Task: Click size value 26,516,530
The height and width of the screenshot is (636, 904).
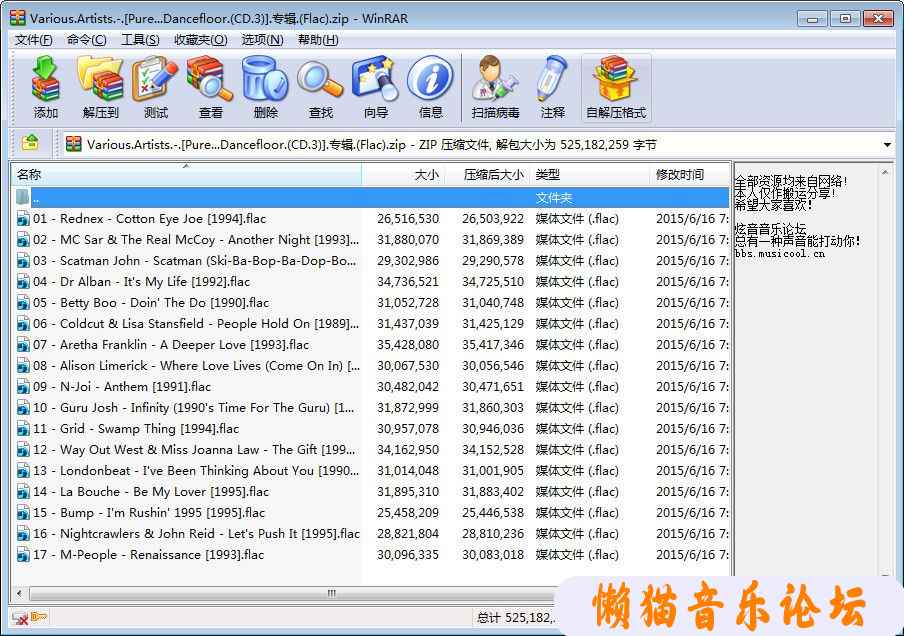Action: [x=408, y=219]
